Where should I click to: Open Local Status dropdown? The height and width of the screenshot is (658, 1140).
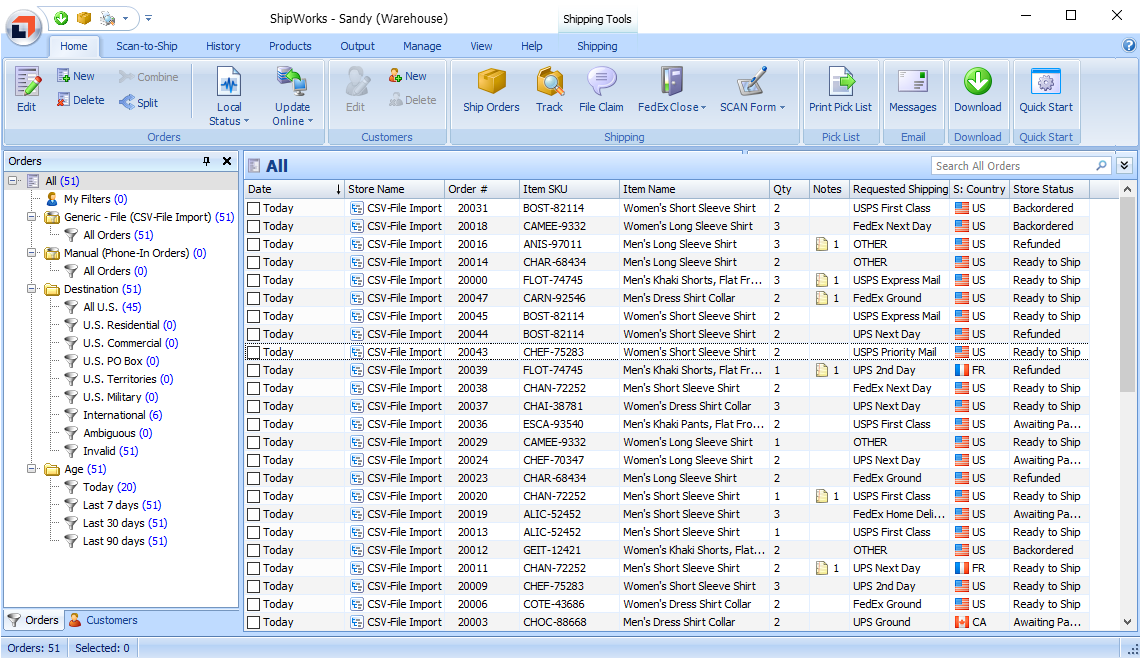229,95
